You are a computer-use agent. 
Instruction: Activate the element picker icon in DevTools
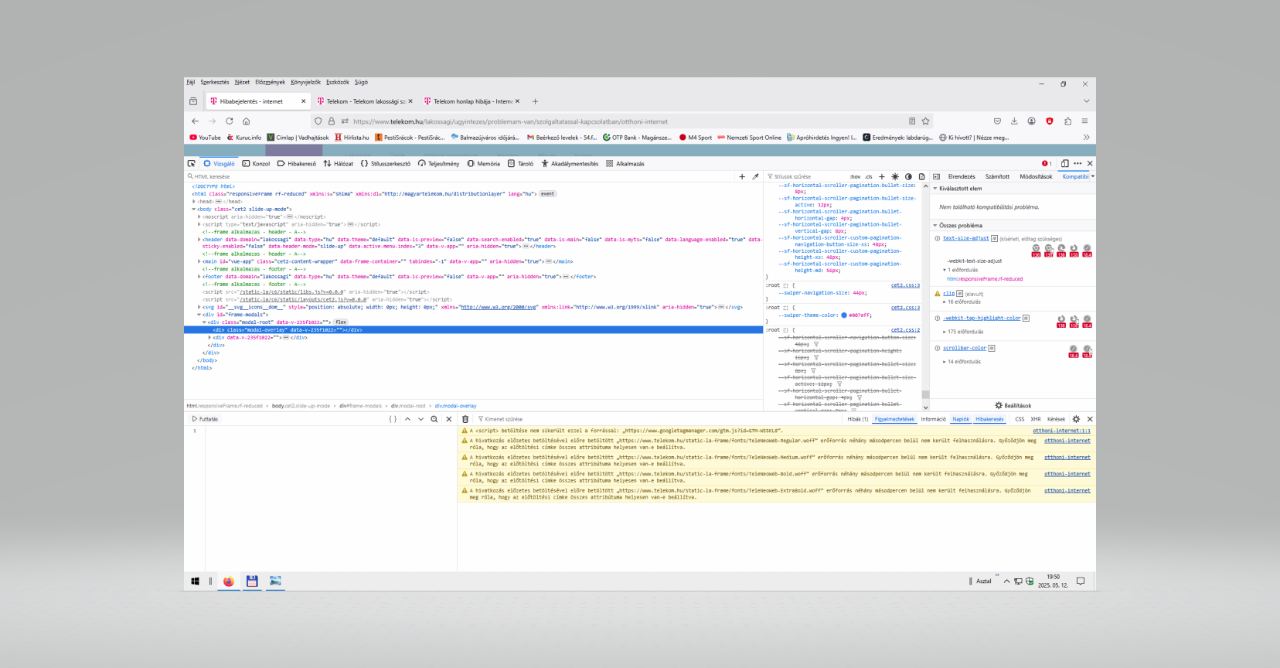(x=191, y=163)
